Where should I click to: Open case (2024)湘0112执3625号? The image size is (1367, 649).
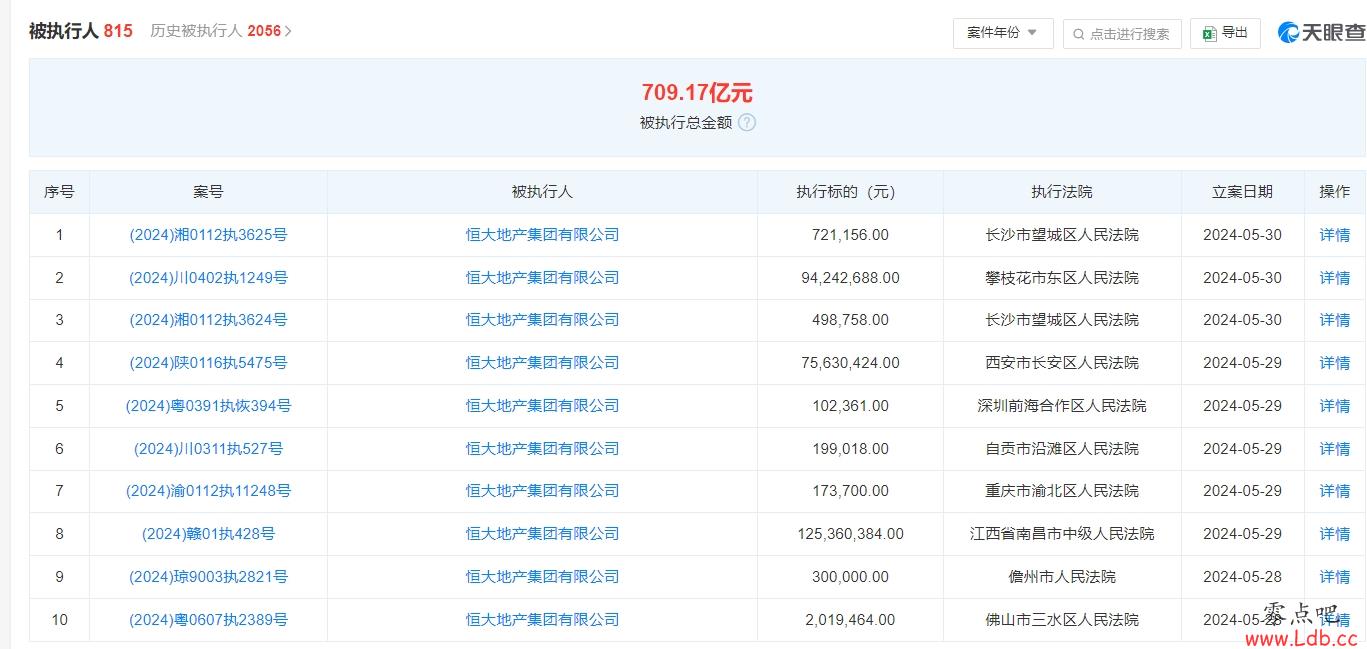tap(208, 235)
